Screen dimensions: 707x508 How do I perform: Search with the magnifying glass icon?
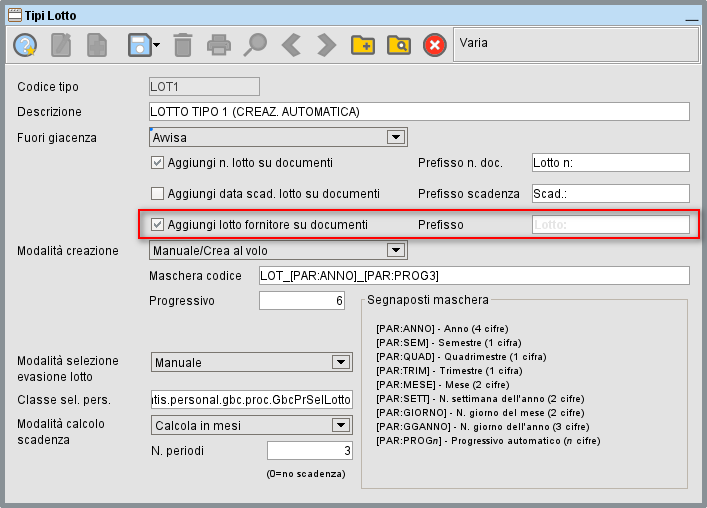pyautogui.click(x=255, y=45)
